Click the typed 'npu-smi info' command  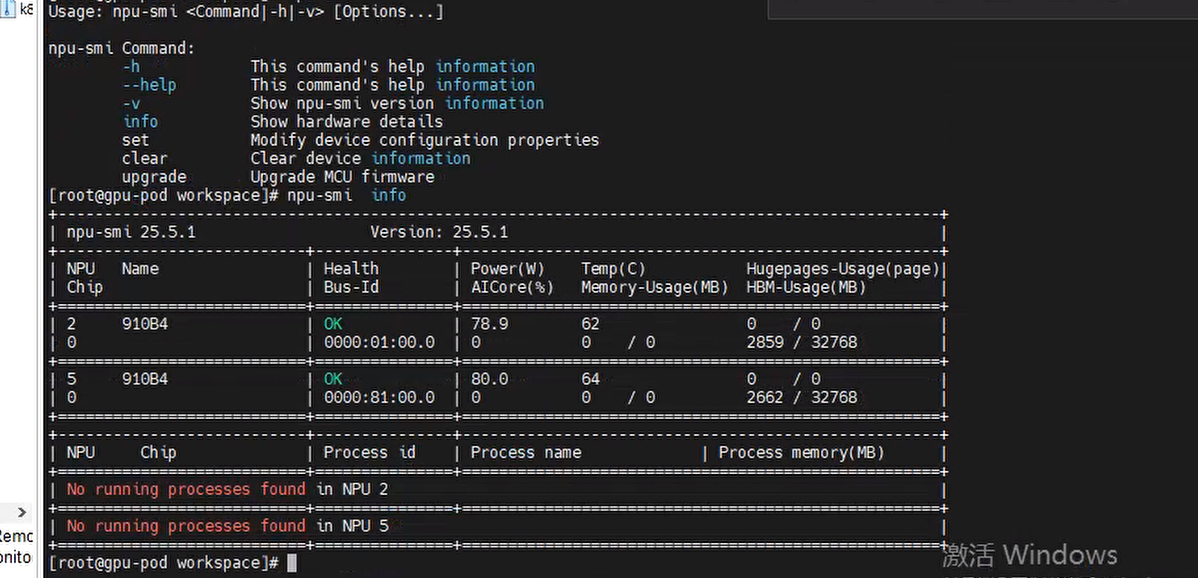point(346,195)
